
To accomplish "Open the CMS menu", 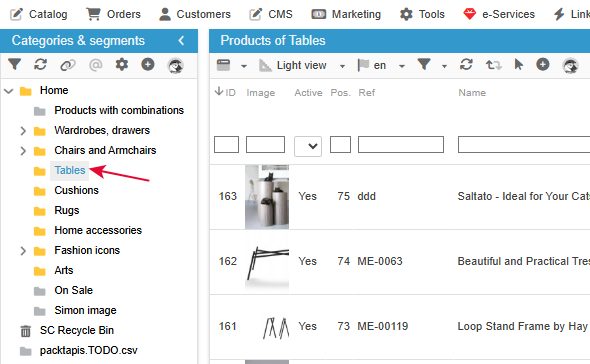I will [271, 14].
